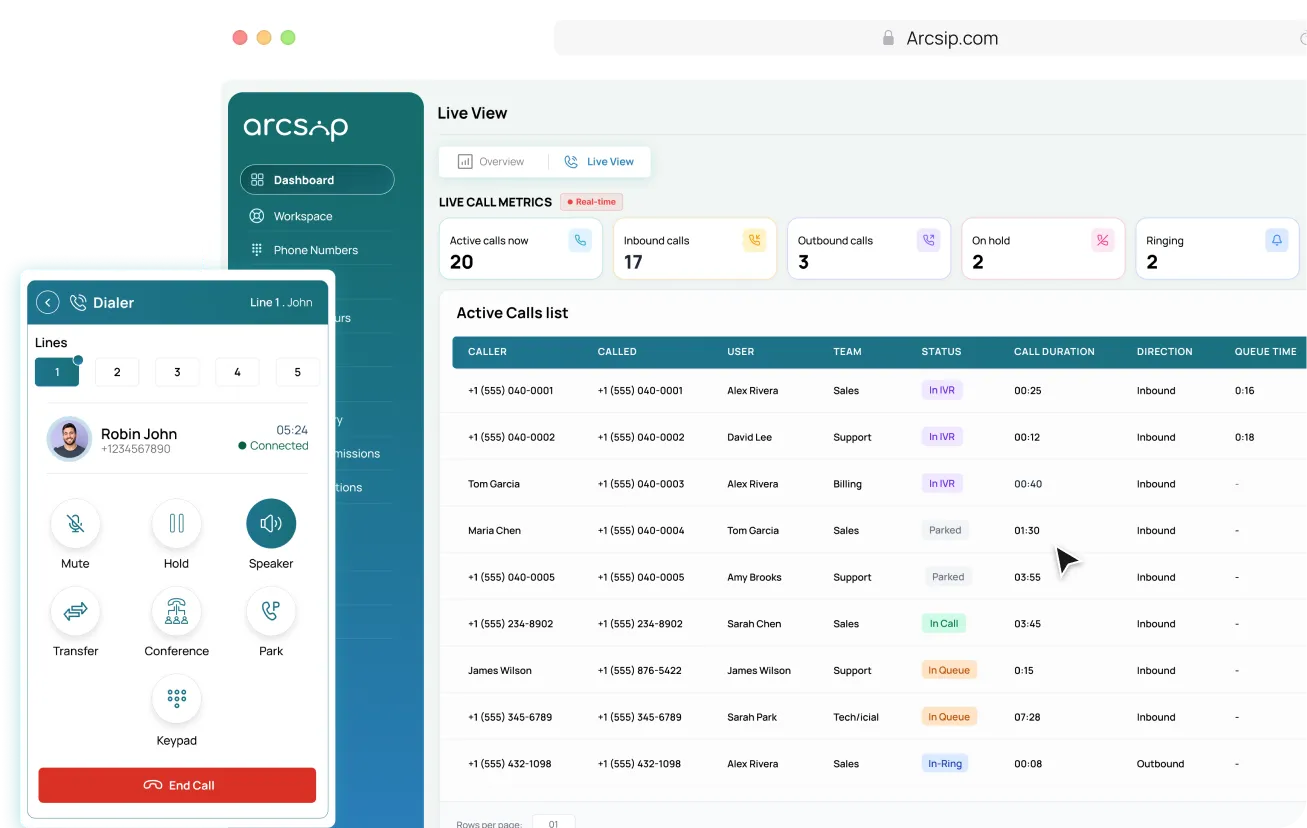Click the Ringing bell icon
This screenshot has width=1307, height=828.
pyautogui.click(x=1276, y=240)
